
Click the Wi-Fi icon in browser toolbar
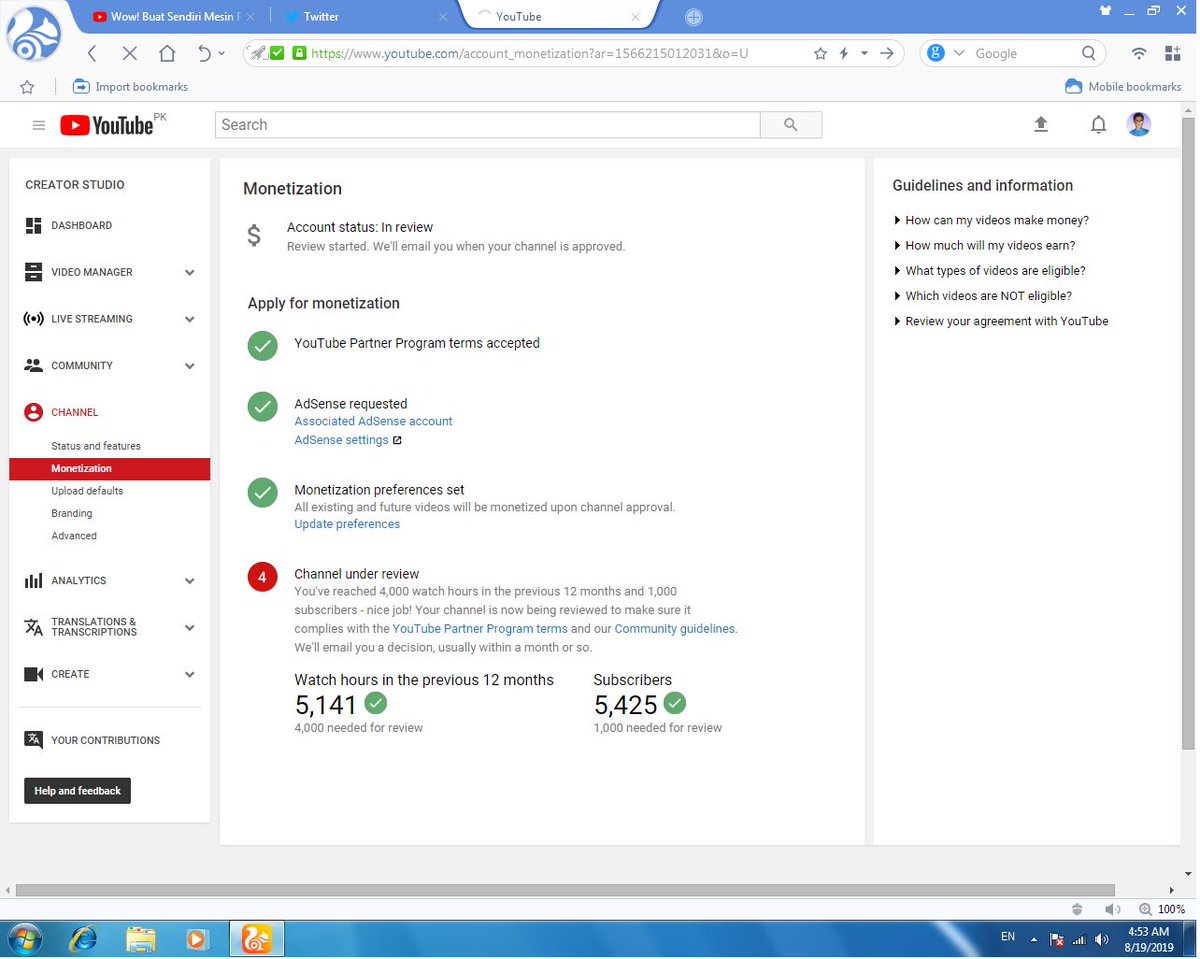coord(1139,54)
